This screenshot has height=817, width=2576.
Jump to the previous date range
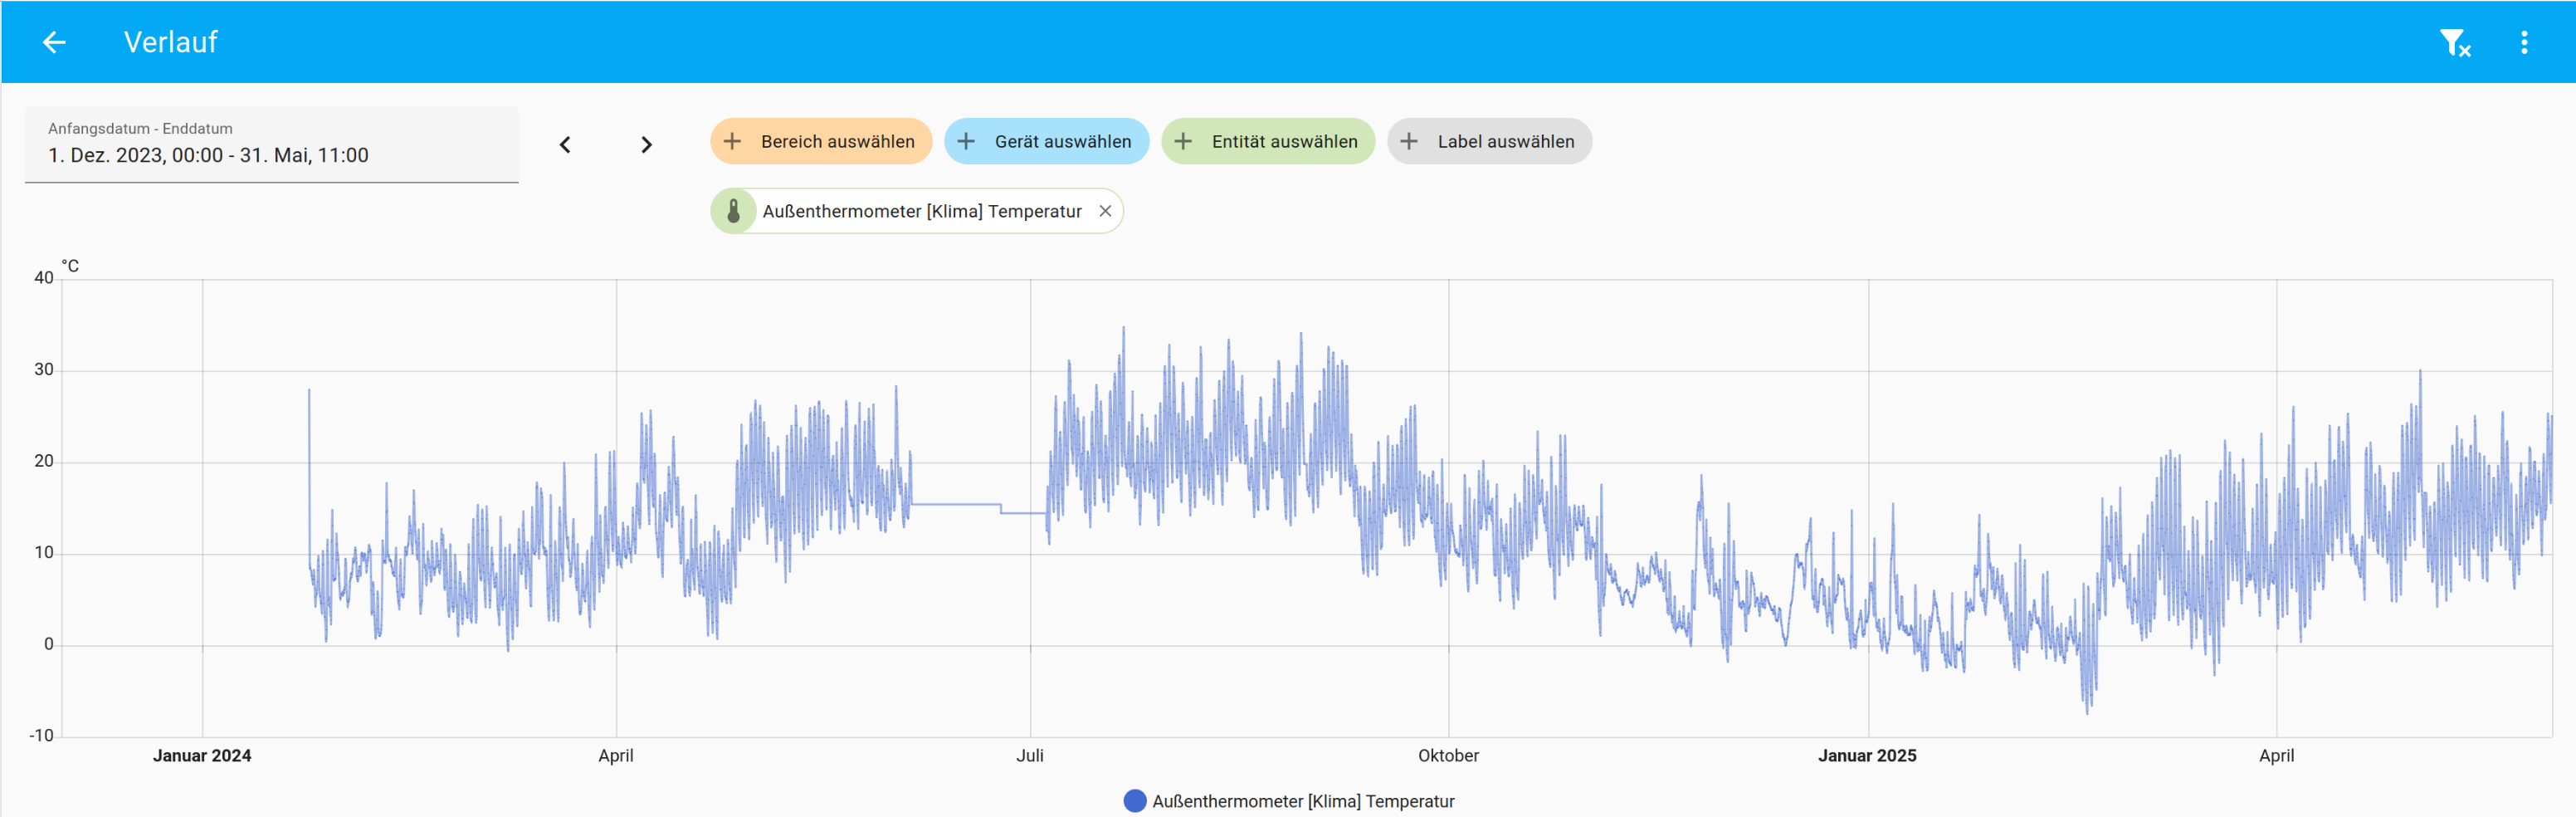[x=565, y=145]
